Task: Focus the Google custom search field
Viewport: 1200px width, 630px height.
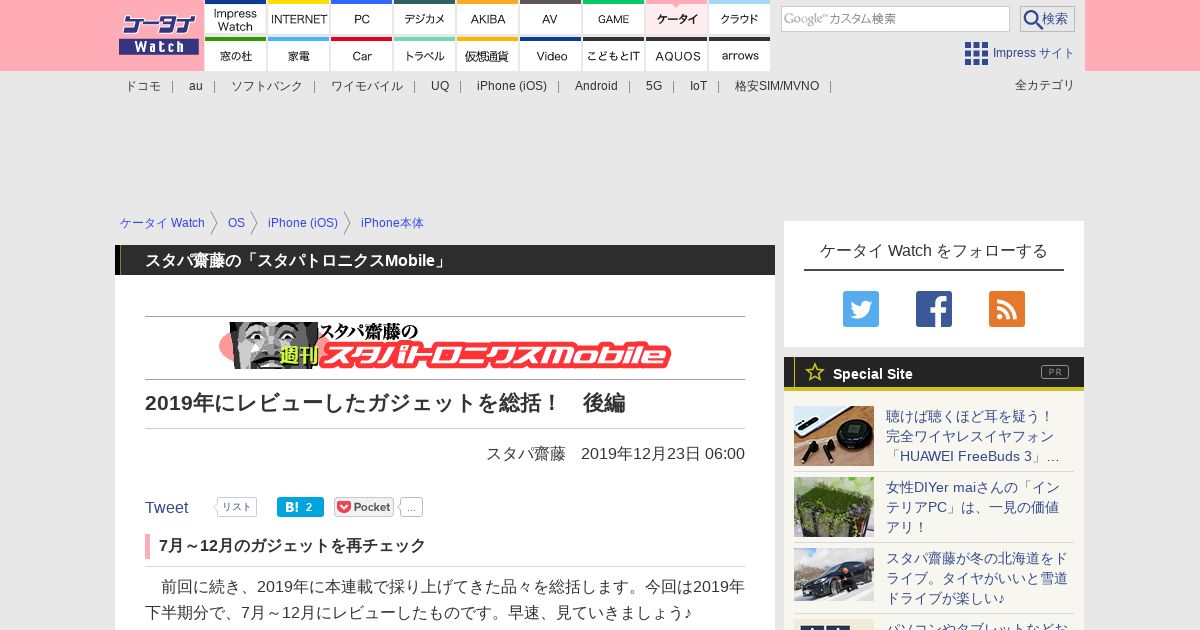Action: (895, 19)
